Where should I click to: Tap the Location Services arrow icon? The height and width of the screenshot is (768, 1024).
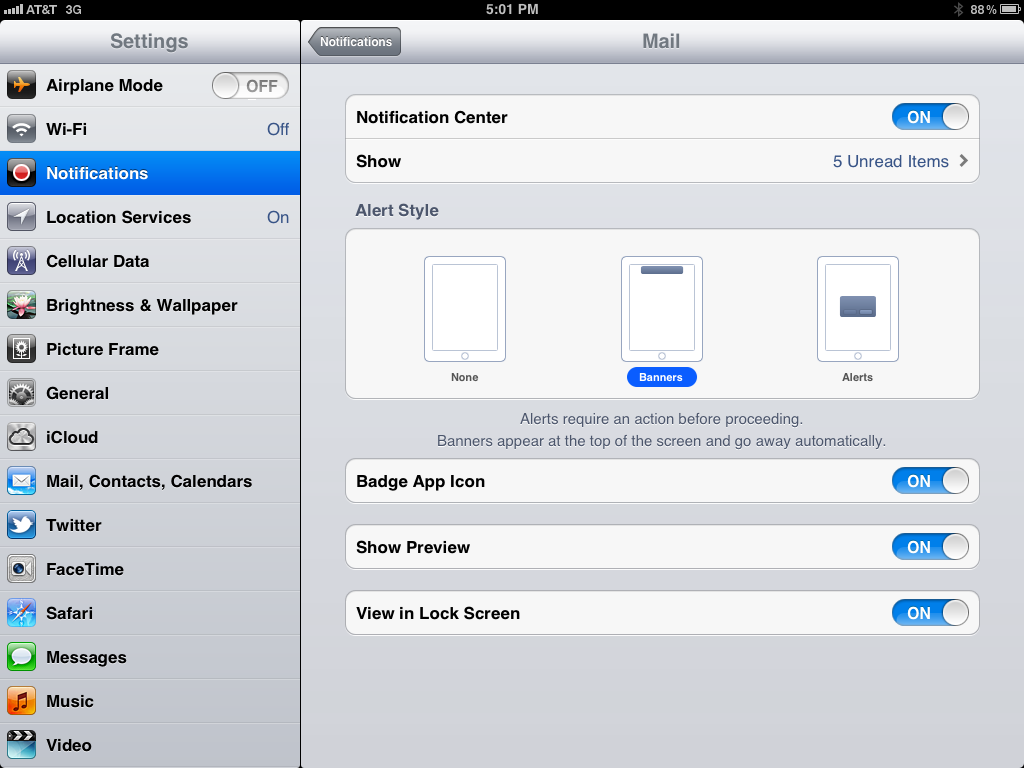click(22, 217)
